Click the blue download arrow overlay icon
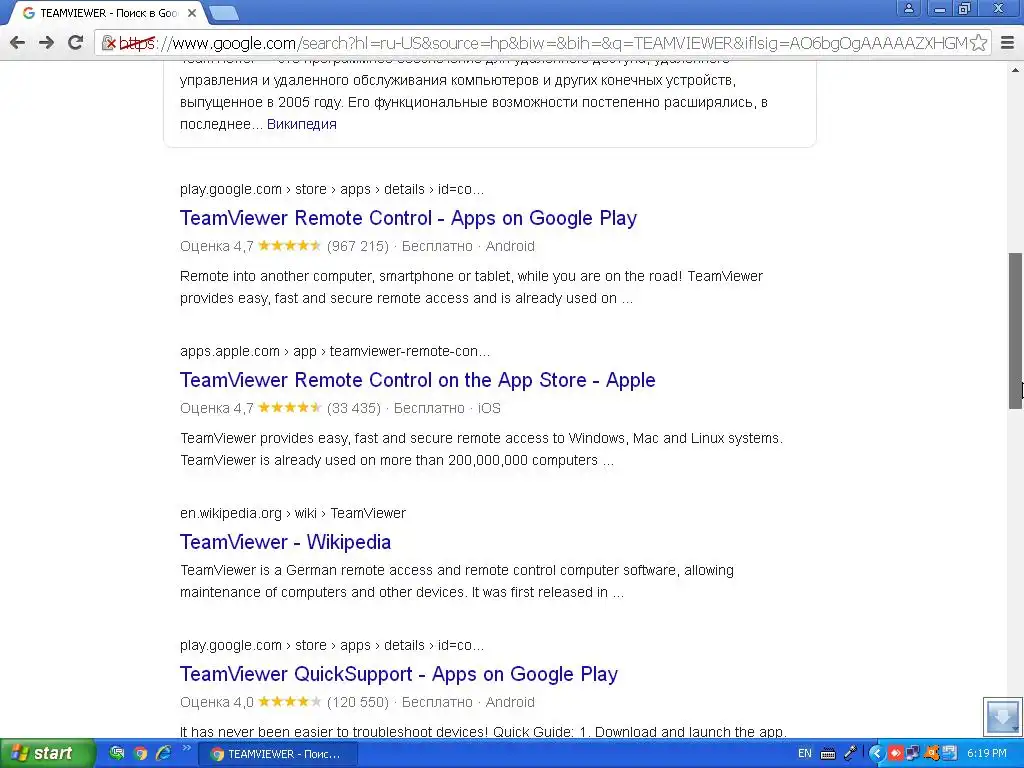The width and height of the screenshot is (1024, 768). pyautogui.click(x=1002, y=716)
